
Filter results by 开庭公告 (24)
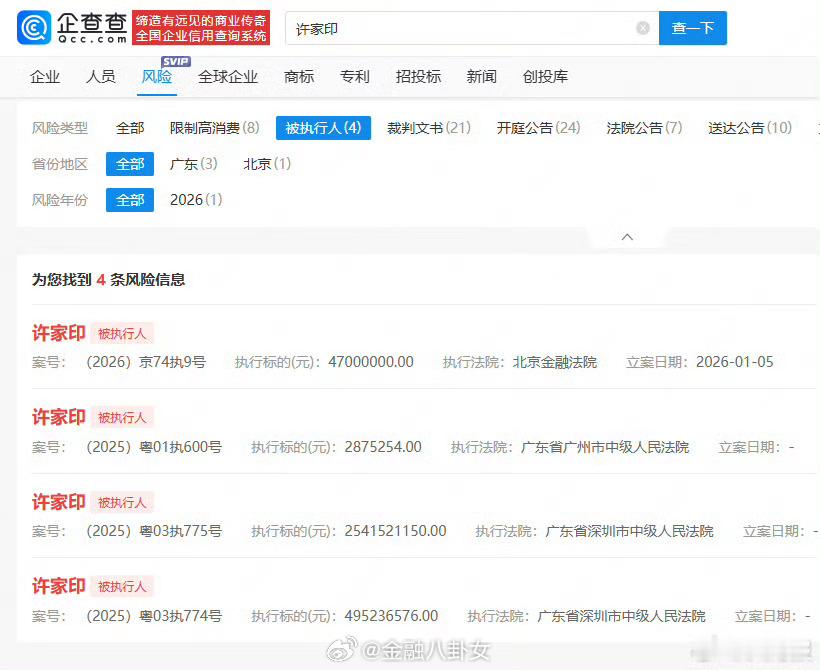point(537,127)
